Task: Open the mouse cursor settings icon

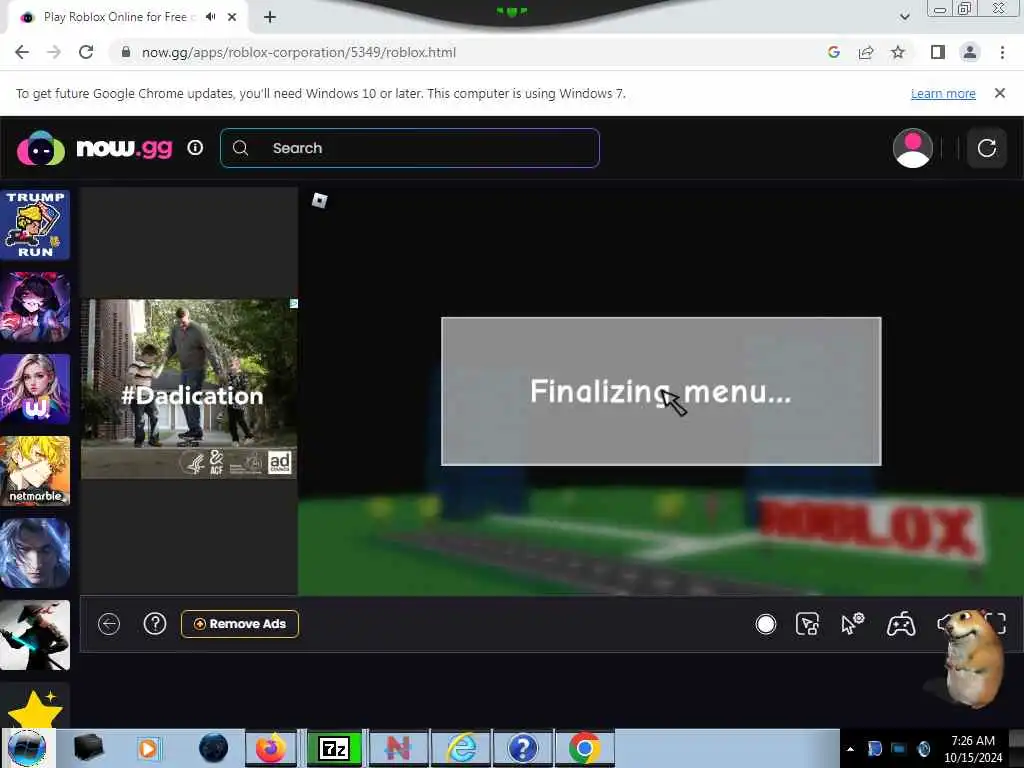Action: click(x=853, y=624)
